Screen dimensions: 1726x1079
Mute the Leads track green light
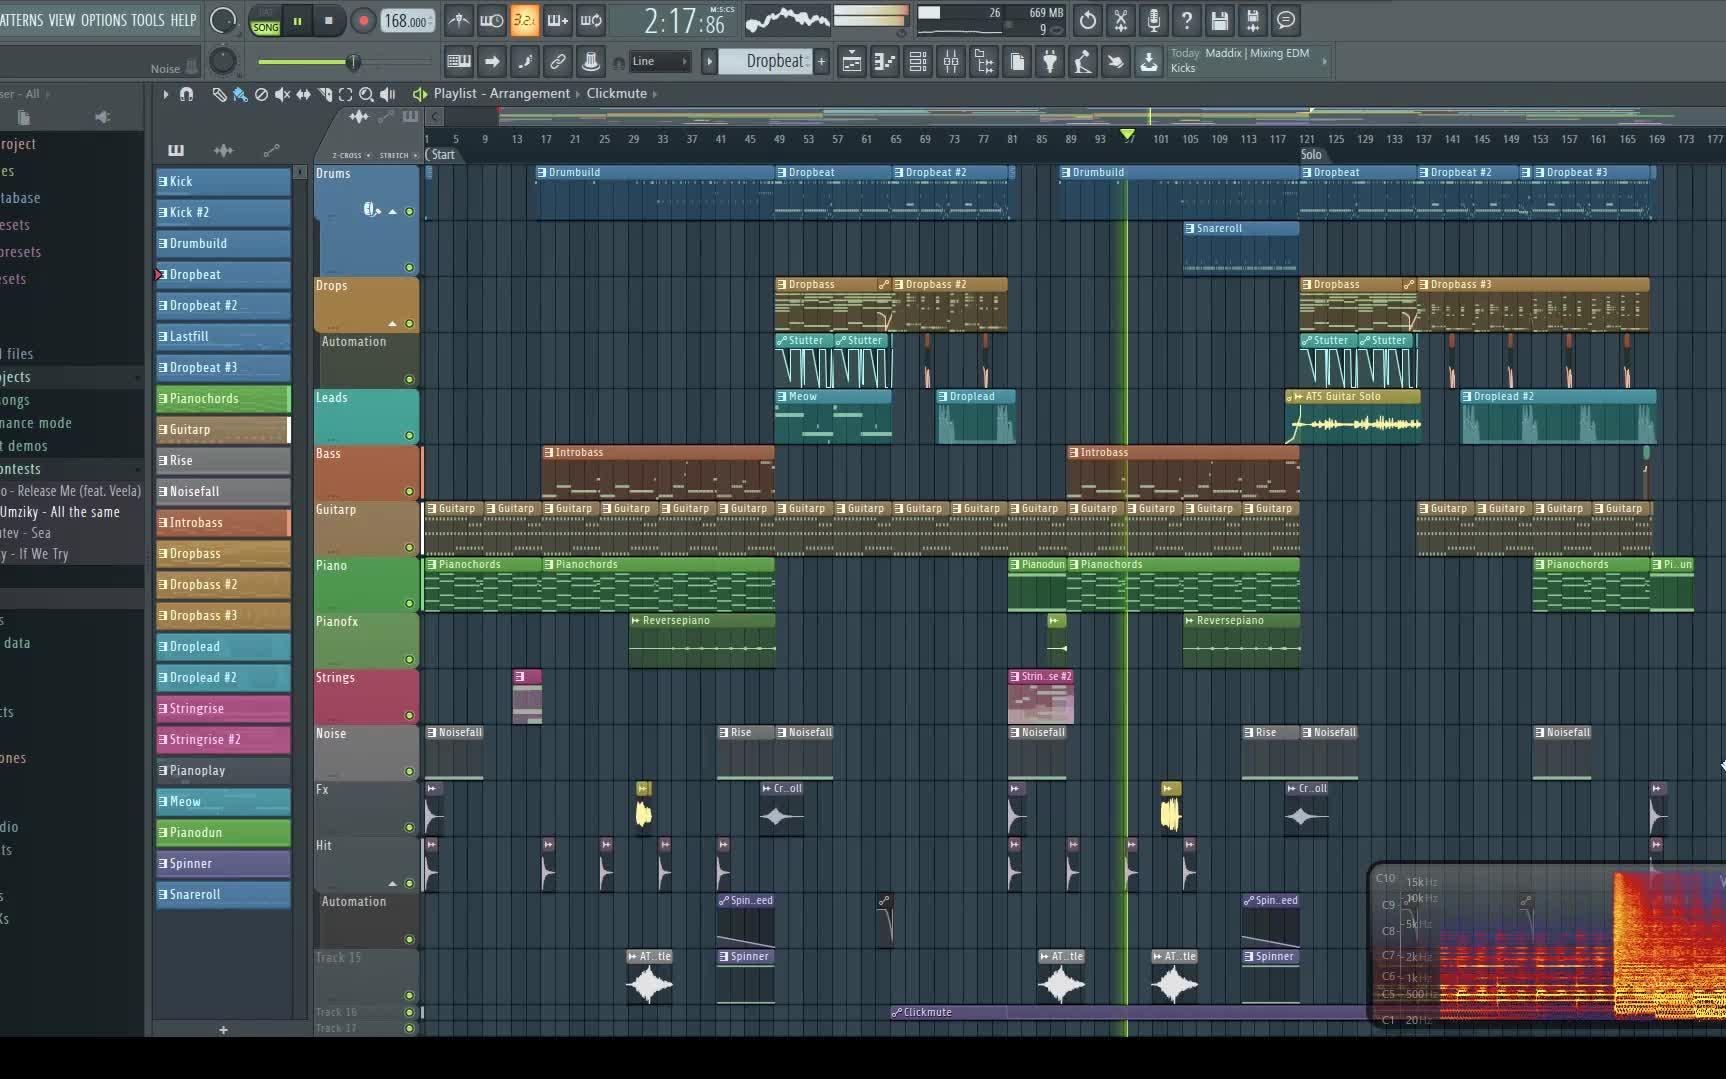(x=409, y=436)
